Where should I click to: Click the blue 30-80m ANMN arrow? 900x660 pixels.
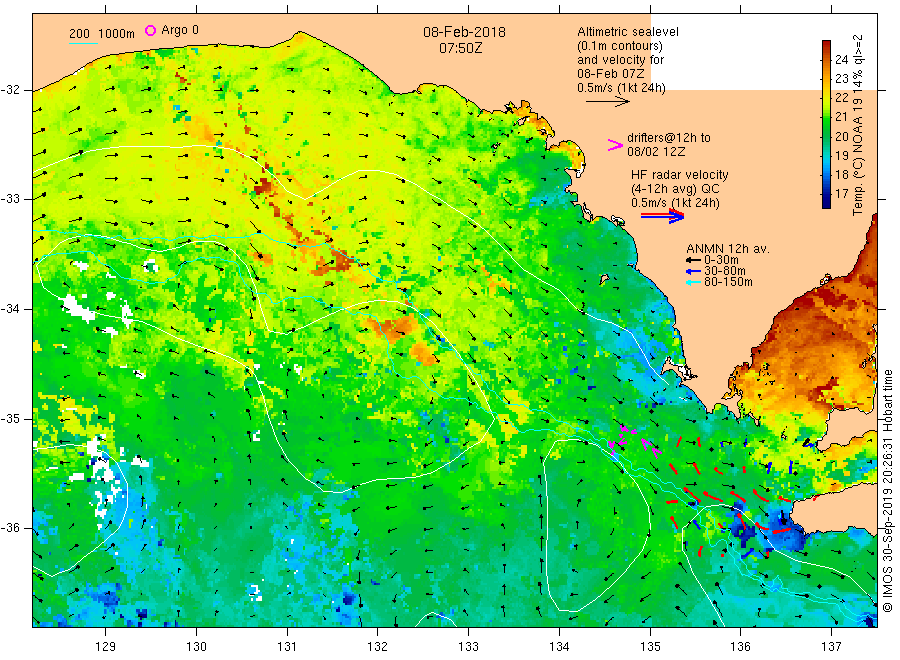(694, 271)
